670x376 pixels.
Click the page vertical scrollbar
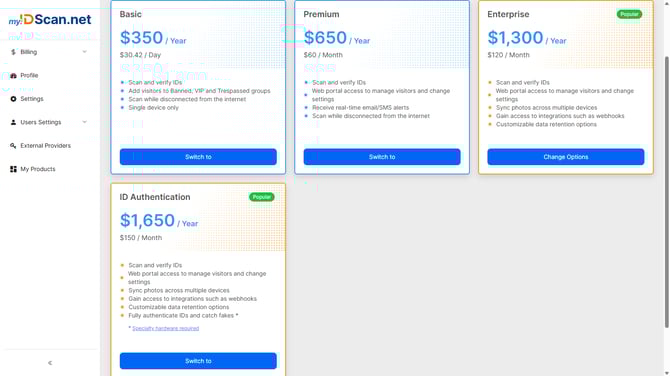tap(666, 192)
